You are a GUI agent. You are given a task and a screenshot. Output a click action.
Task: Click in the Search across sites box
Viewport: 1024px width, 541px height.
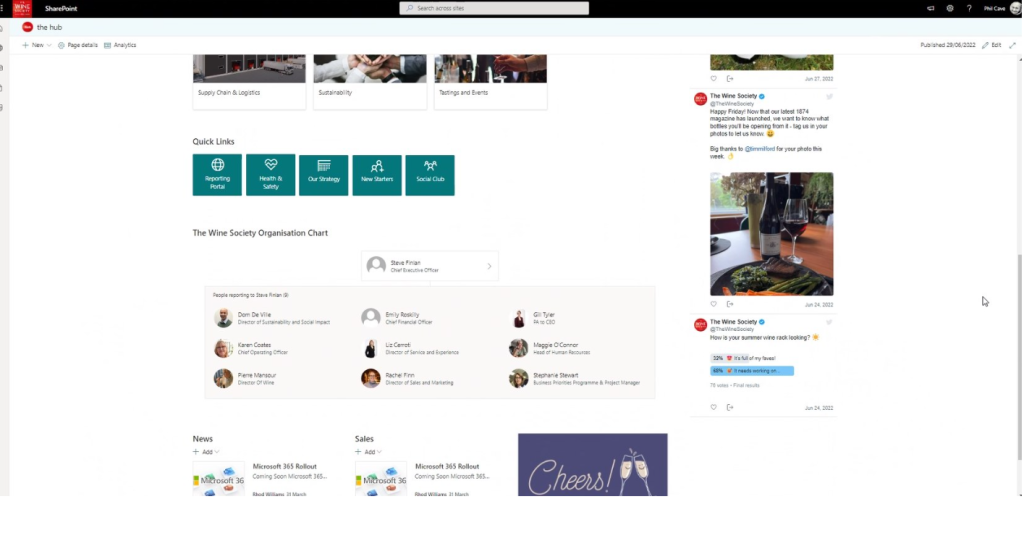(x=494, y=8)
